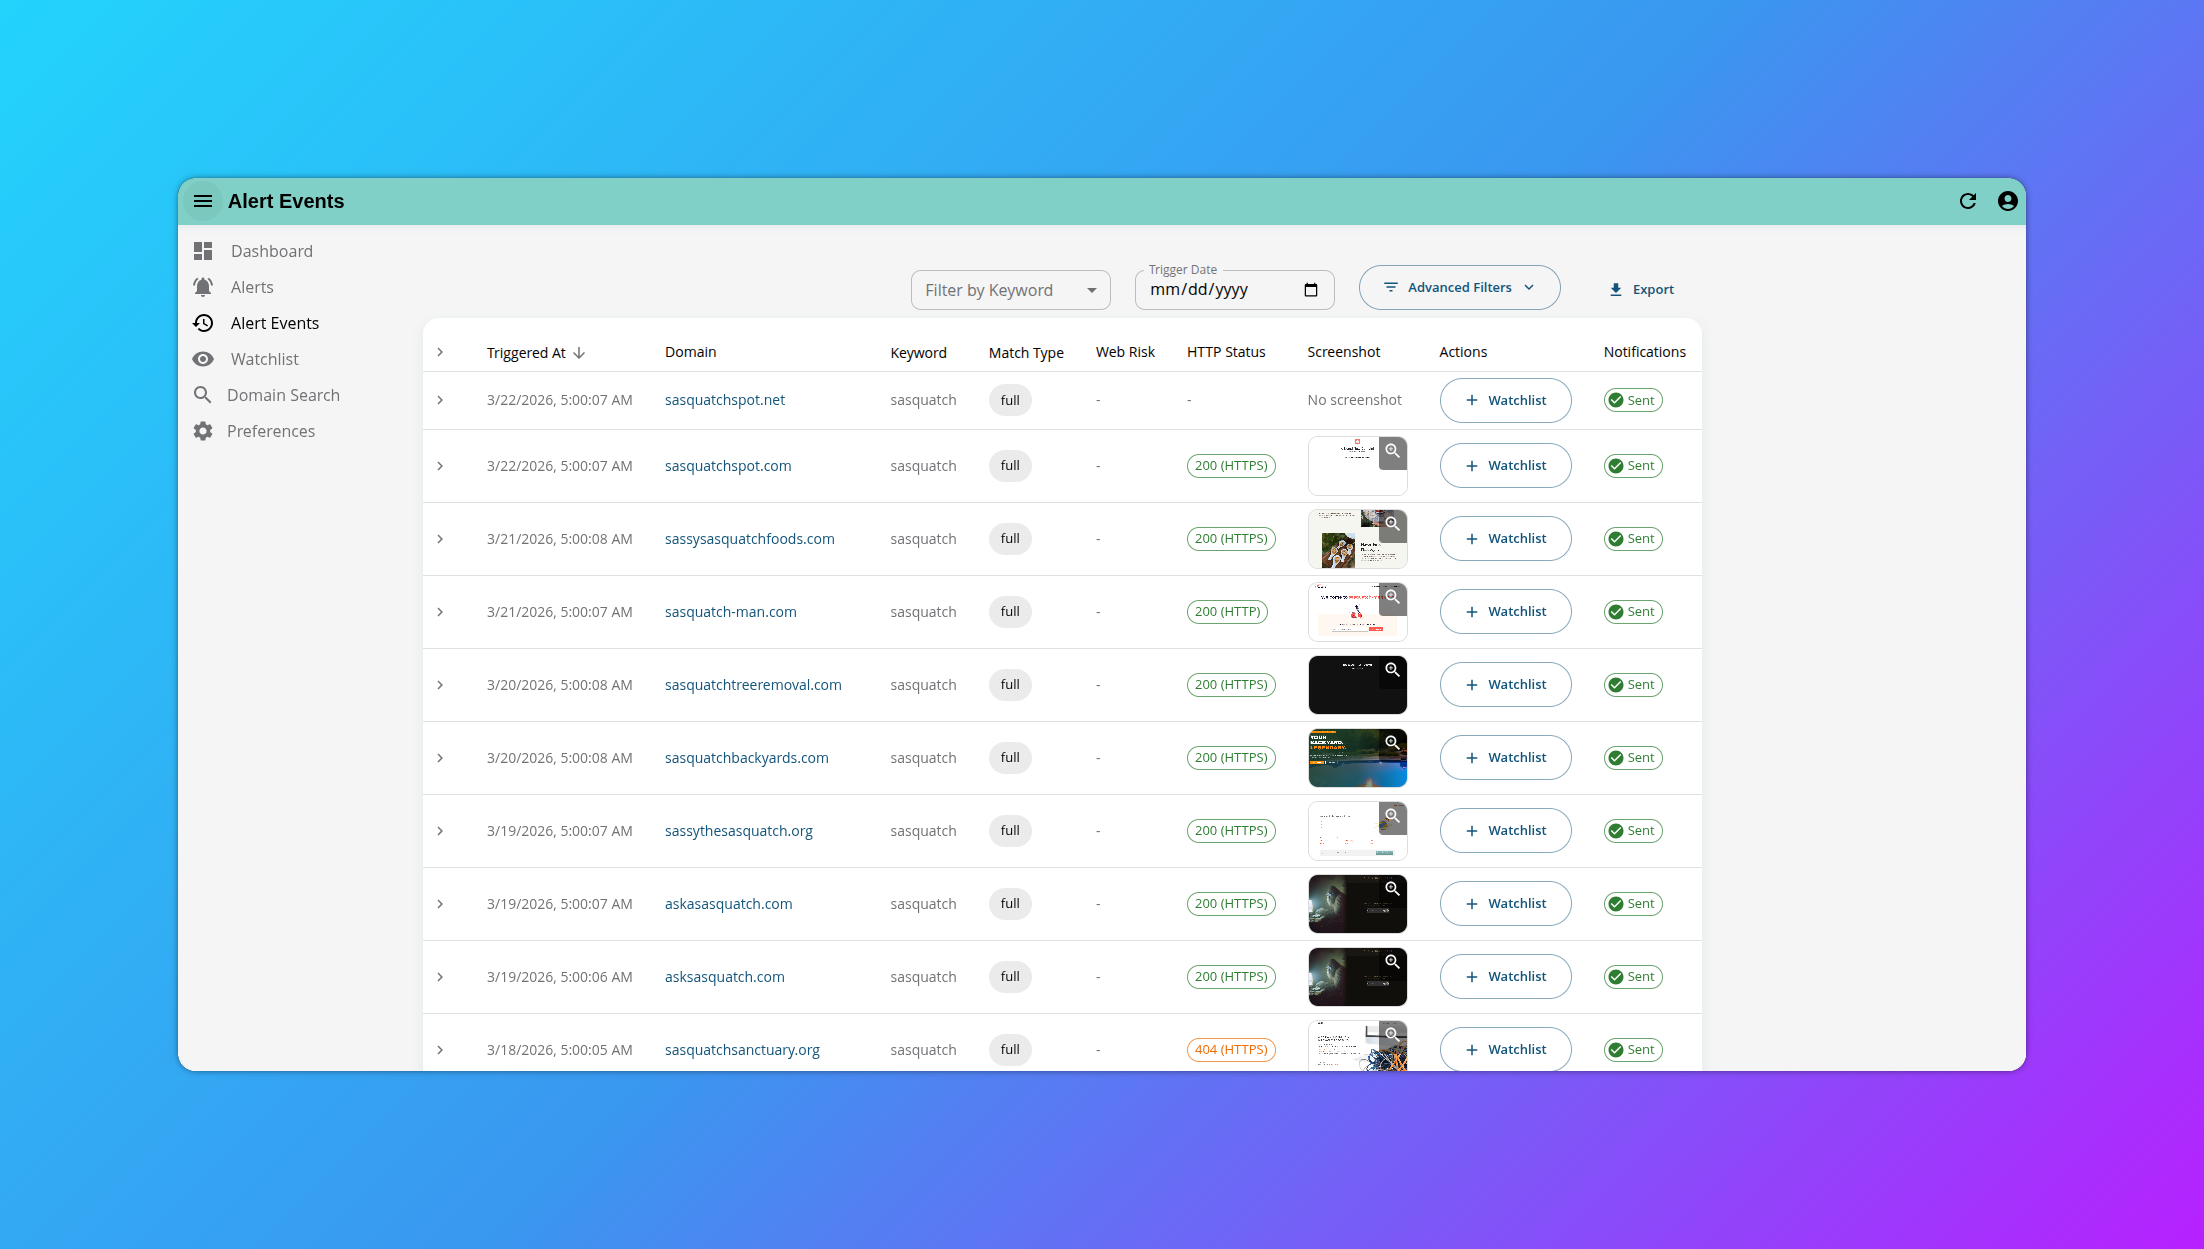The image size is (2204, 1249).
Task: Open the Trigger Date calendar picker
Action: pyautogui.click(x=1310, y=289)
